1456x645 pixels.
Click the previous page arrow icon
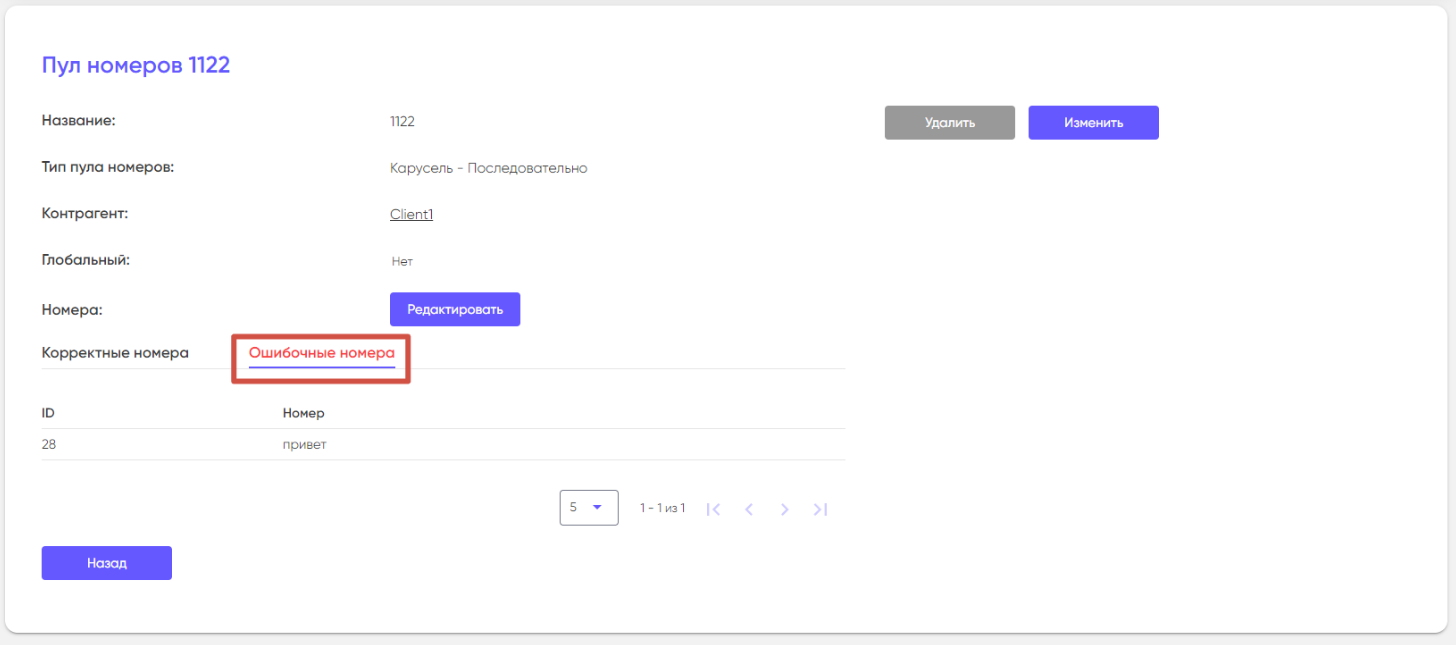[748, 509]
